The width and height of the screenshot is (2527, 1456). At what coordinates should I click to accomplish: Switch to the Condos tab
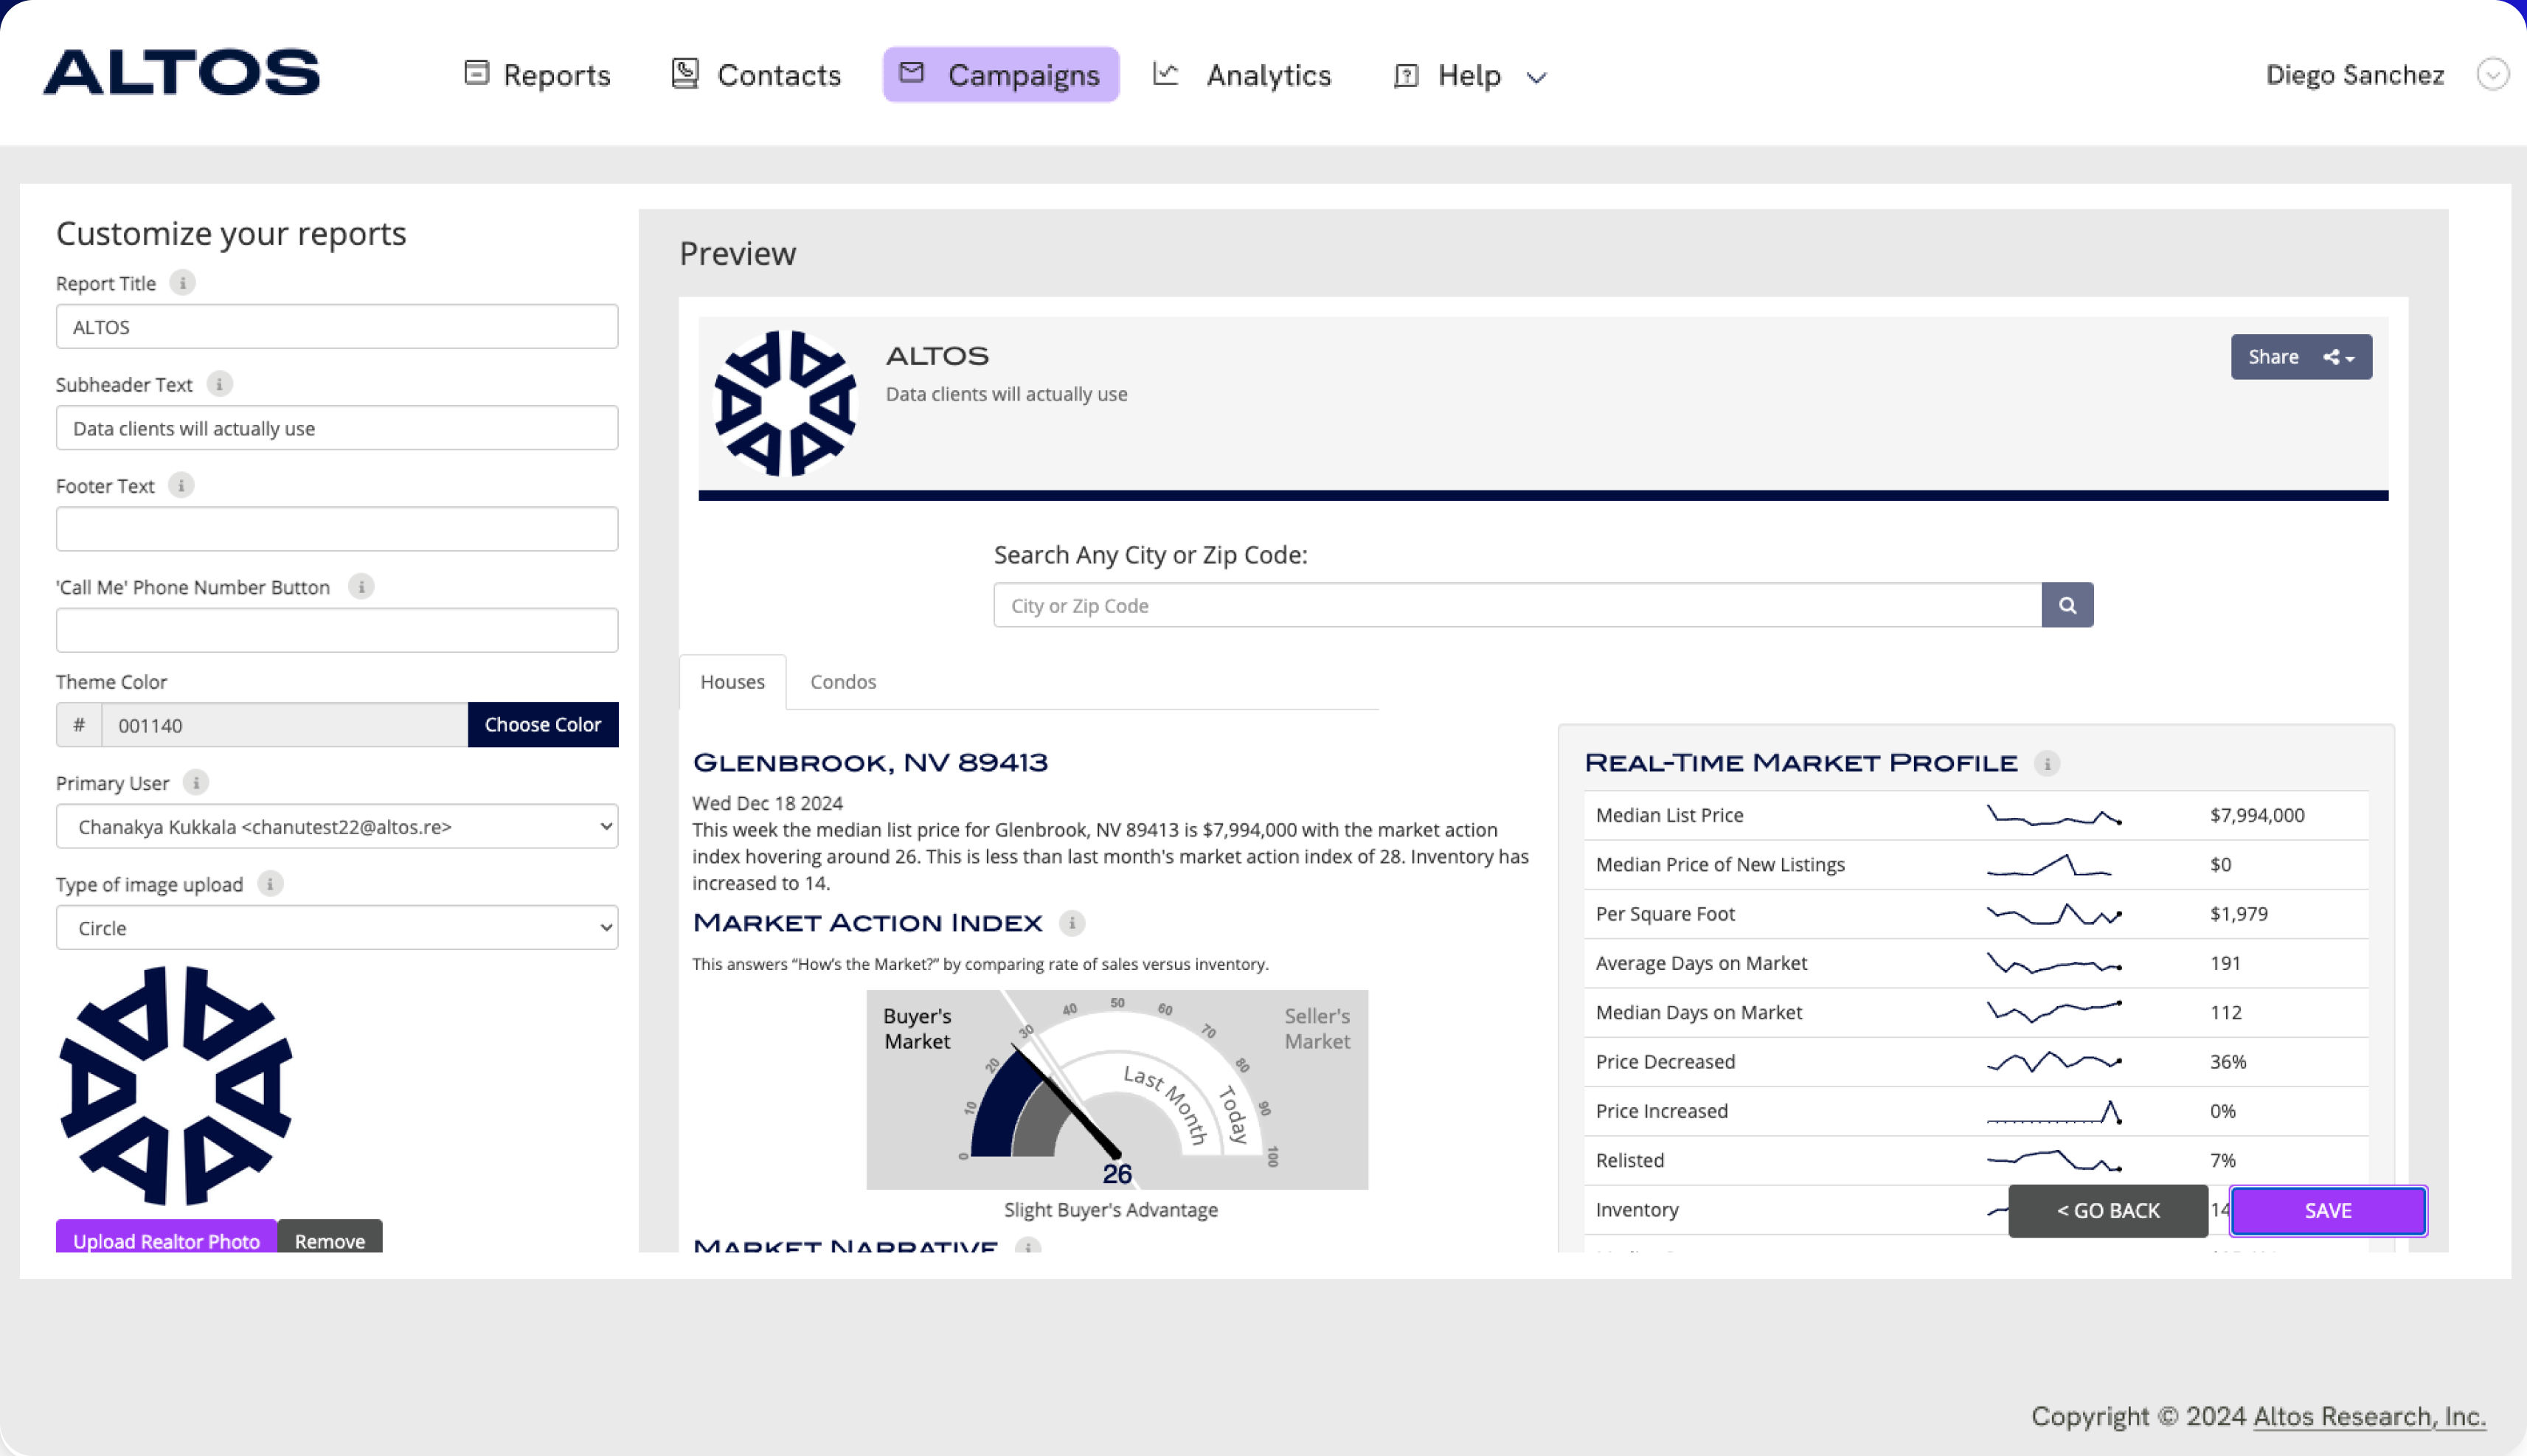842,680
